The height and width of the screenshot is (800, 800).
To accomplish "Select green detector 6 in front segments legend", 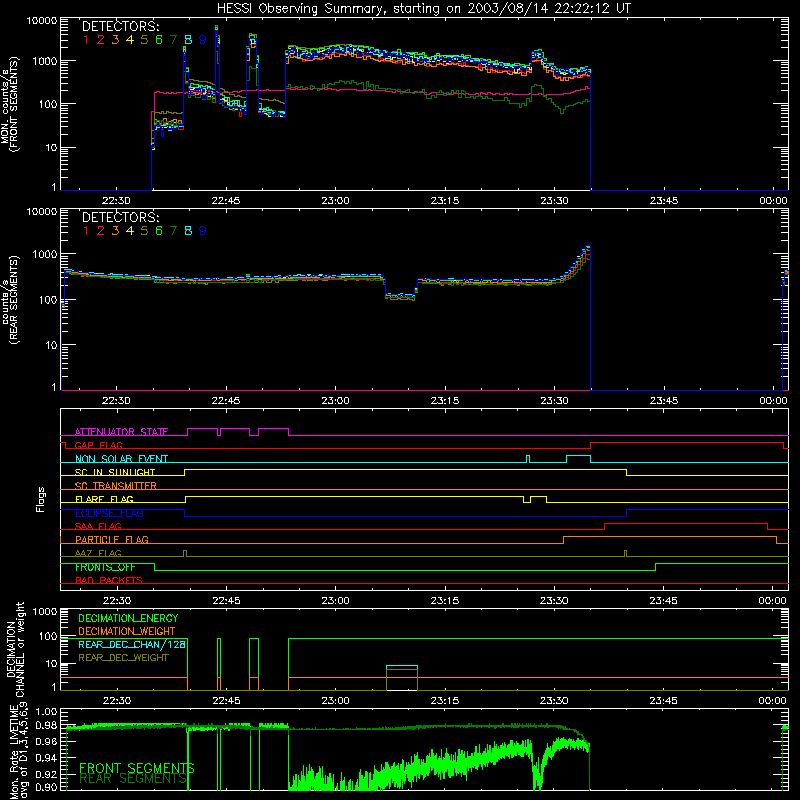I will (x=159, y=40).
